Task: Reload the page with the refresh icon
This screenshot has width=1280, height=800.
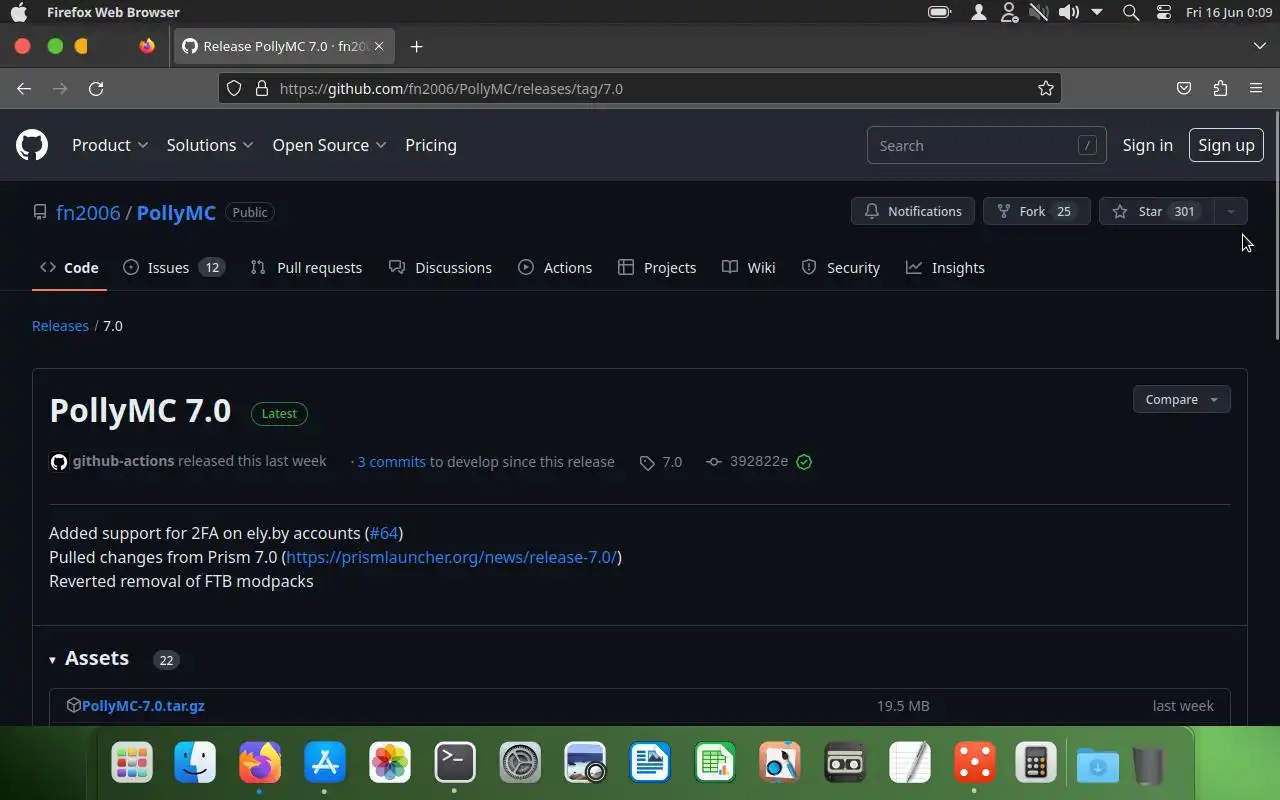Action: point(96,88)
